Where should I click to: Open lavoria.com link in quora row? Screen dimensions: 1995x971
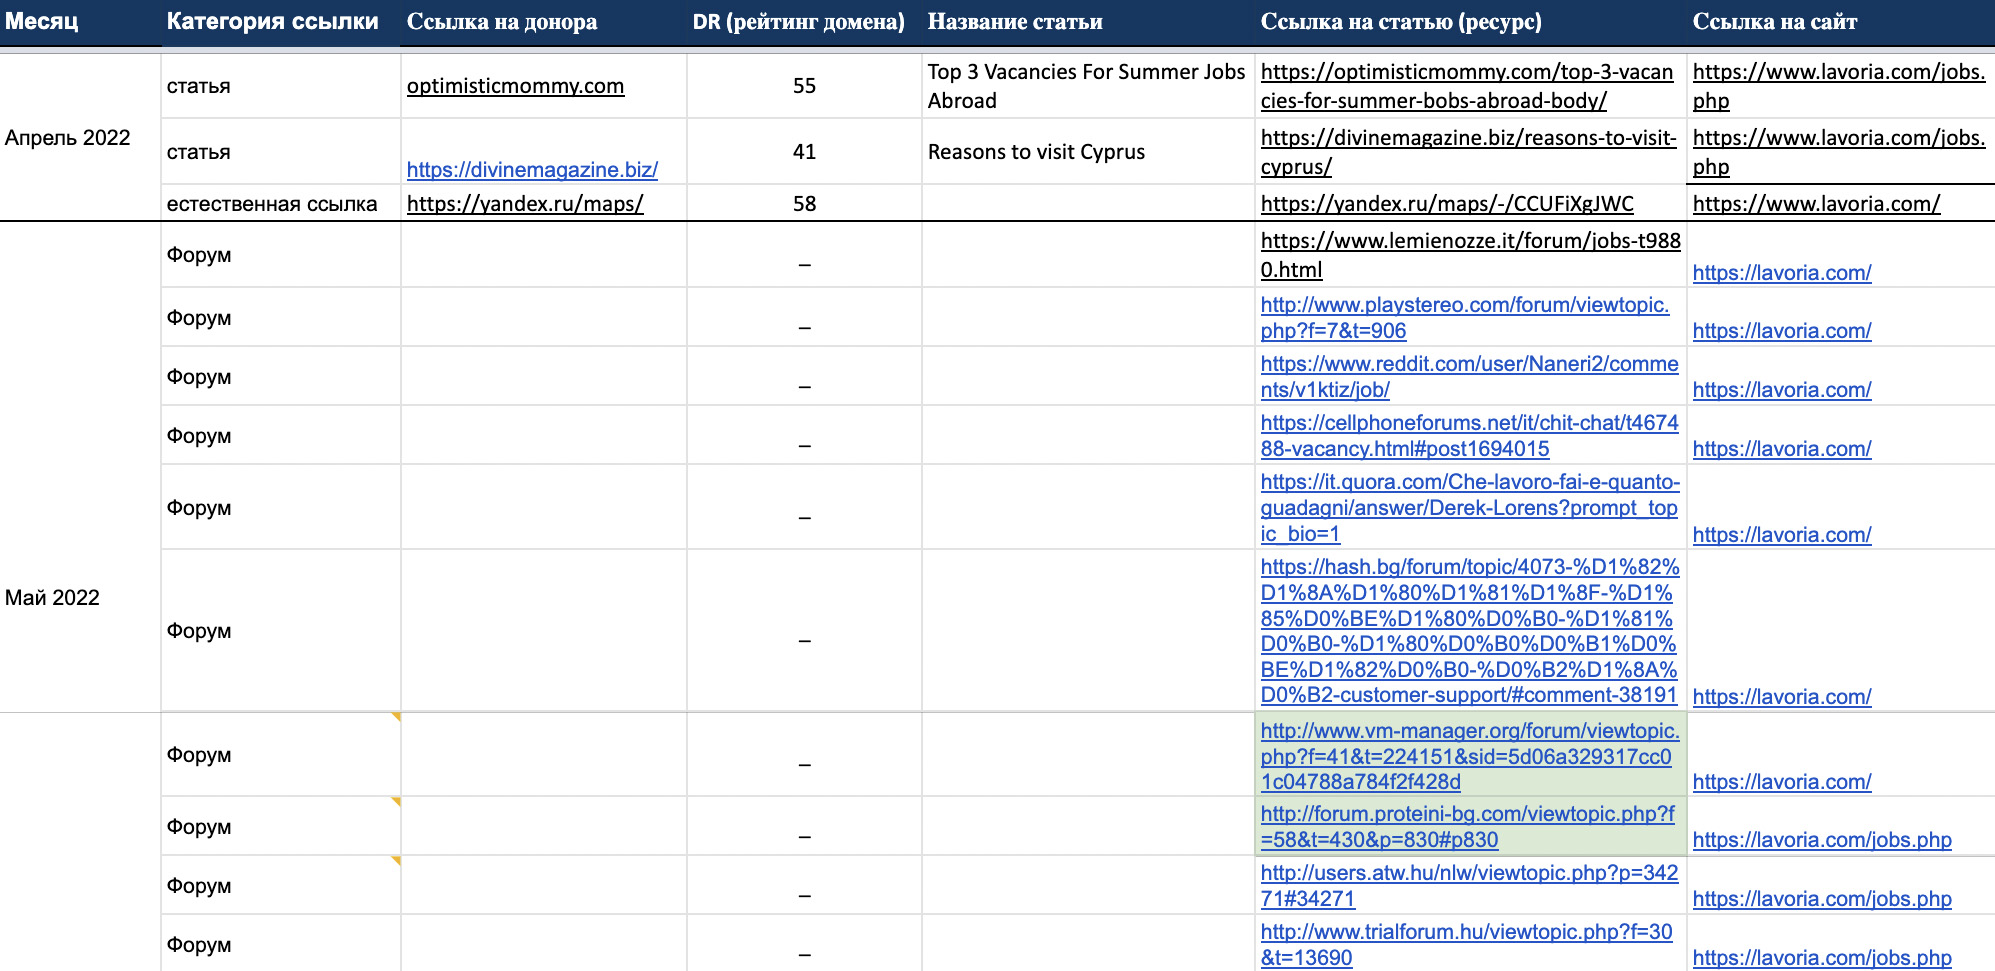click(1782, 535)
